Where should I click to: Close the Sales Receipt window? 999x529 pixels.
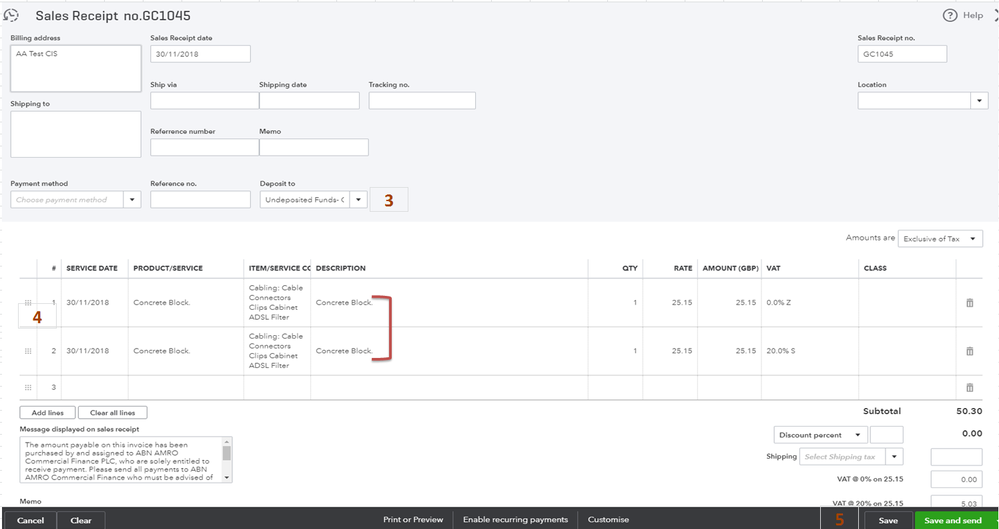click(995, 16)
